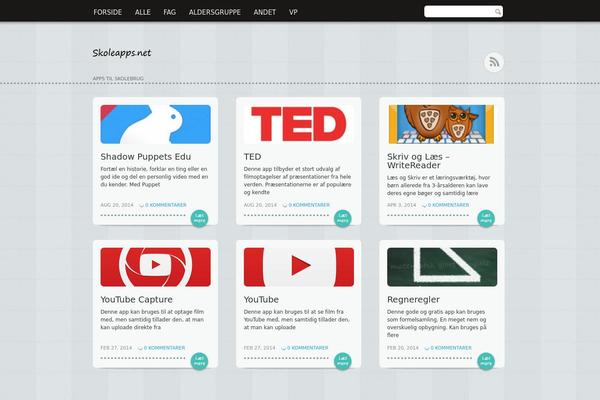Click read-more circle on Regneregler card
Image resolution: width=600 pixels, height=400 pixels.
[x=486, y=361]
